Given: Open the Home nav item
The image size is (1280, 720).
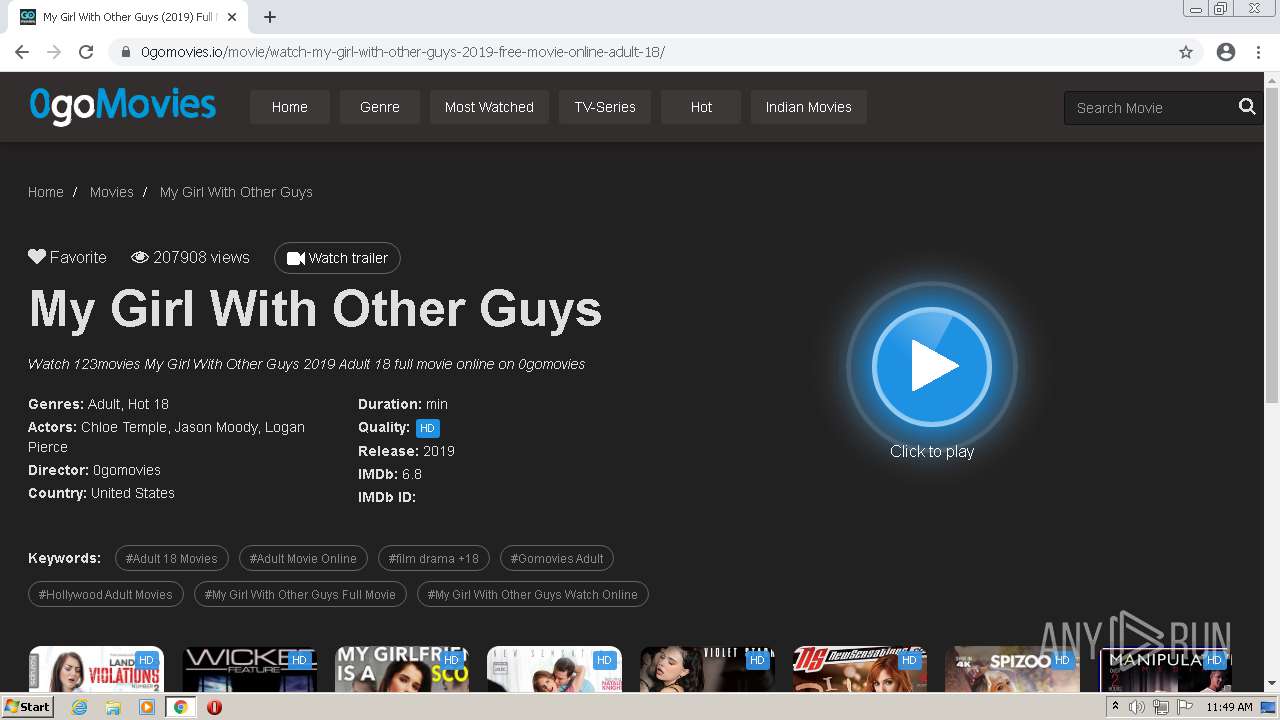Looking at the screenshot, I should tap(289, 107).
